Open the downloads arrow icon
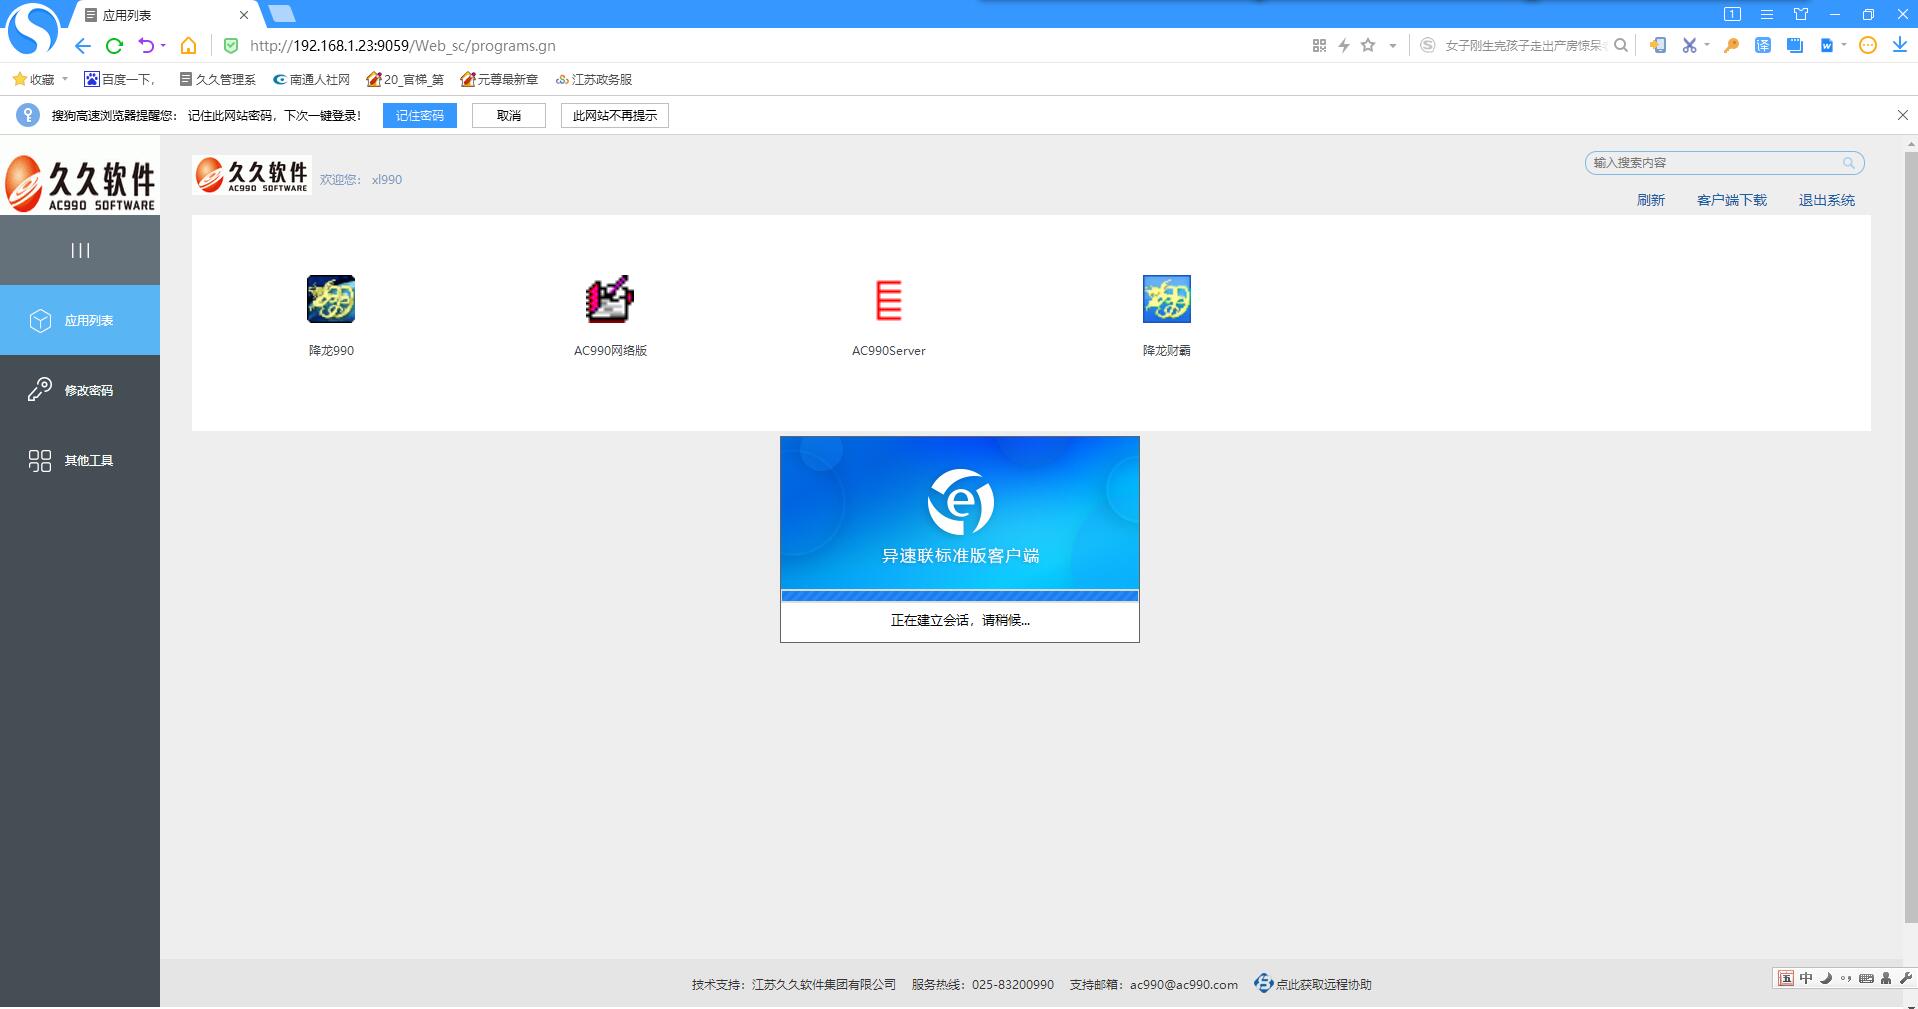This screenshot has height=1009, width=1918. pyautogui.click(x=1899, y=45)
